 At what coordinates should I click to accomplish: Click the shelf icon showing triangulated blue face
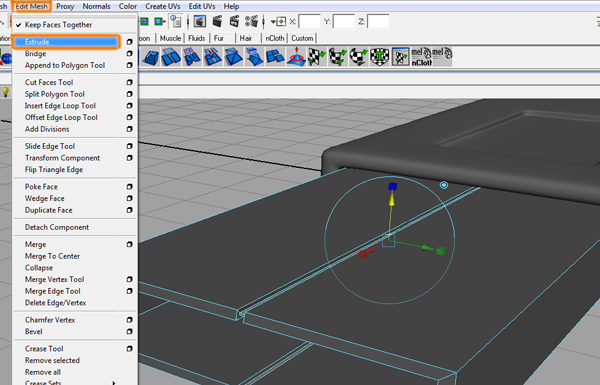click(233, 57)
